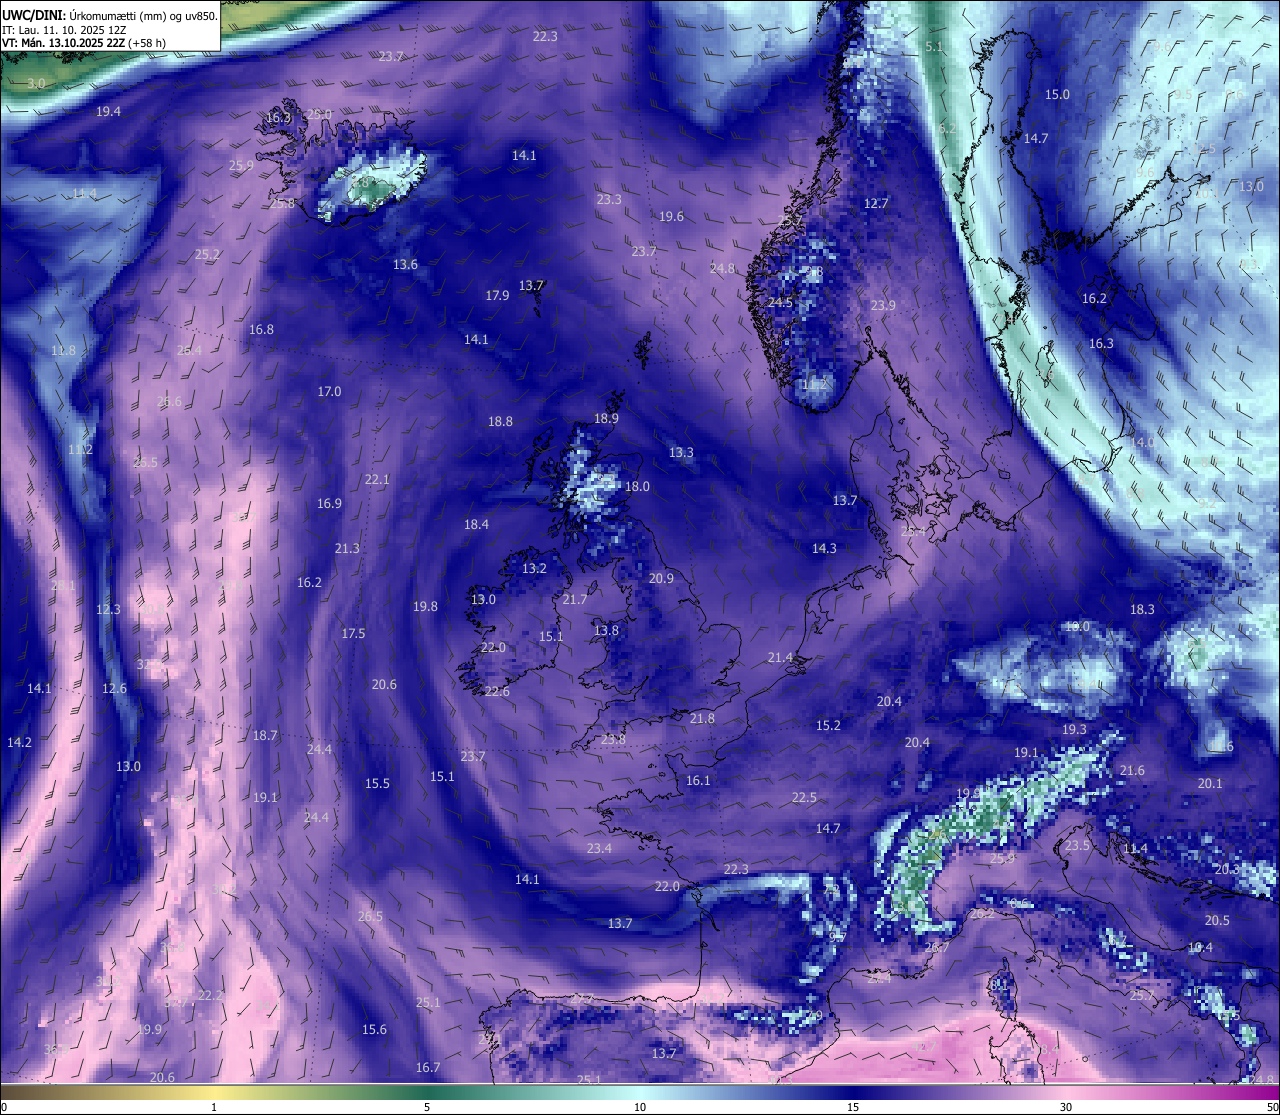
Task: Click the map value '18.4'
Action: click(x=476, y=525)
